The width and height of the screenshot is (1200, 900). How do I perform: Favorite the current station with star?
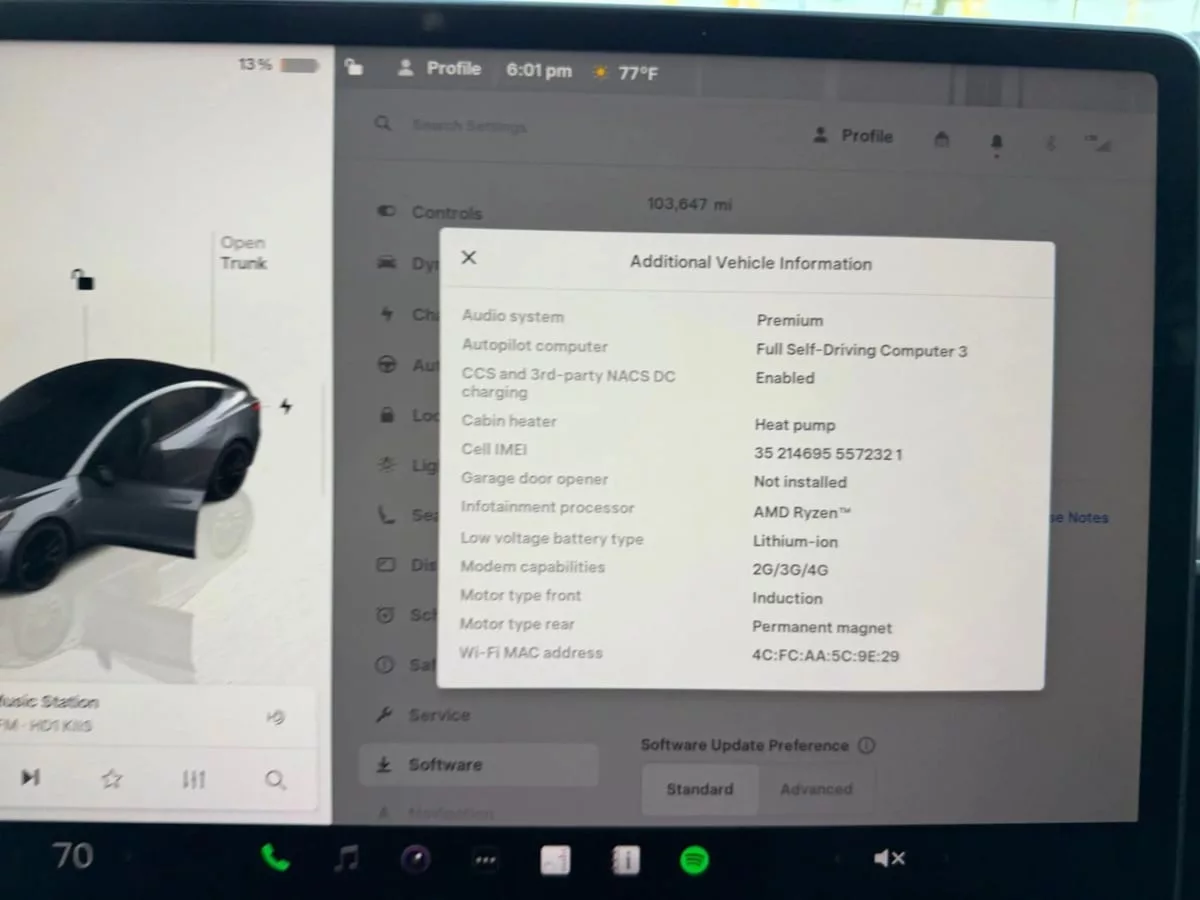pyautogui.click(x=112, y=778)
